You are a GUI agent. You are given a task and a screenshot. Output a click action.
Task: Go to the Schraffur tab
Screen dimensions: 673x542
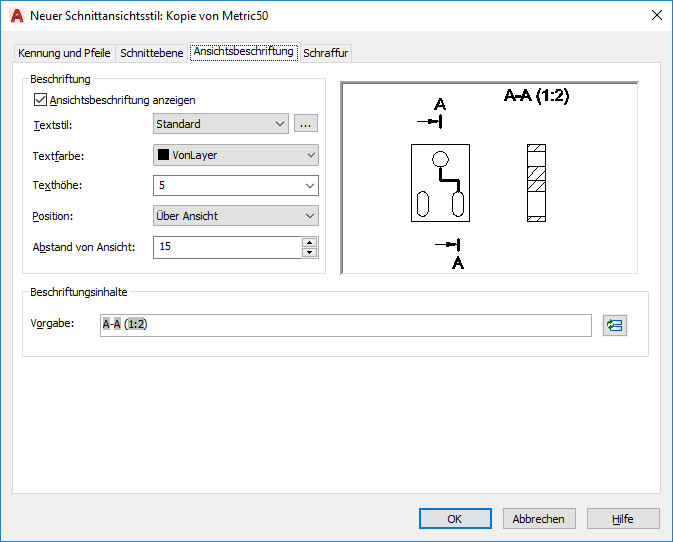tap(326, 53)
